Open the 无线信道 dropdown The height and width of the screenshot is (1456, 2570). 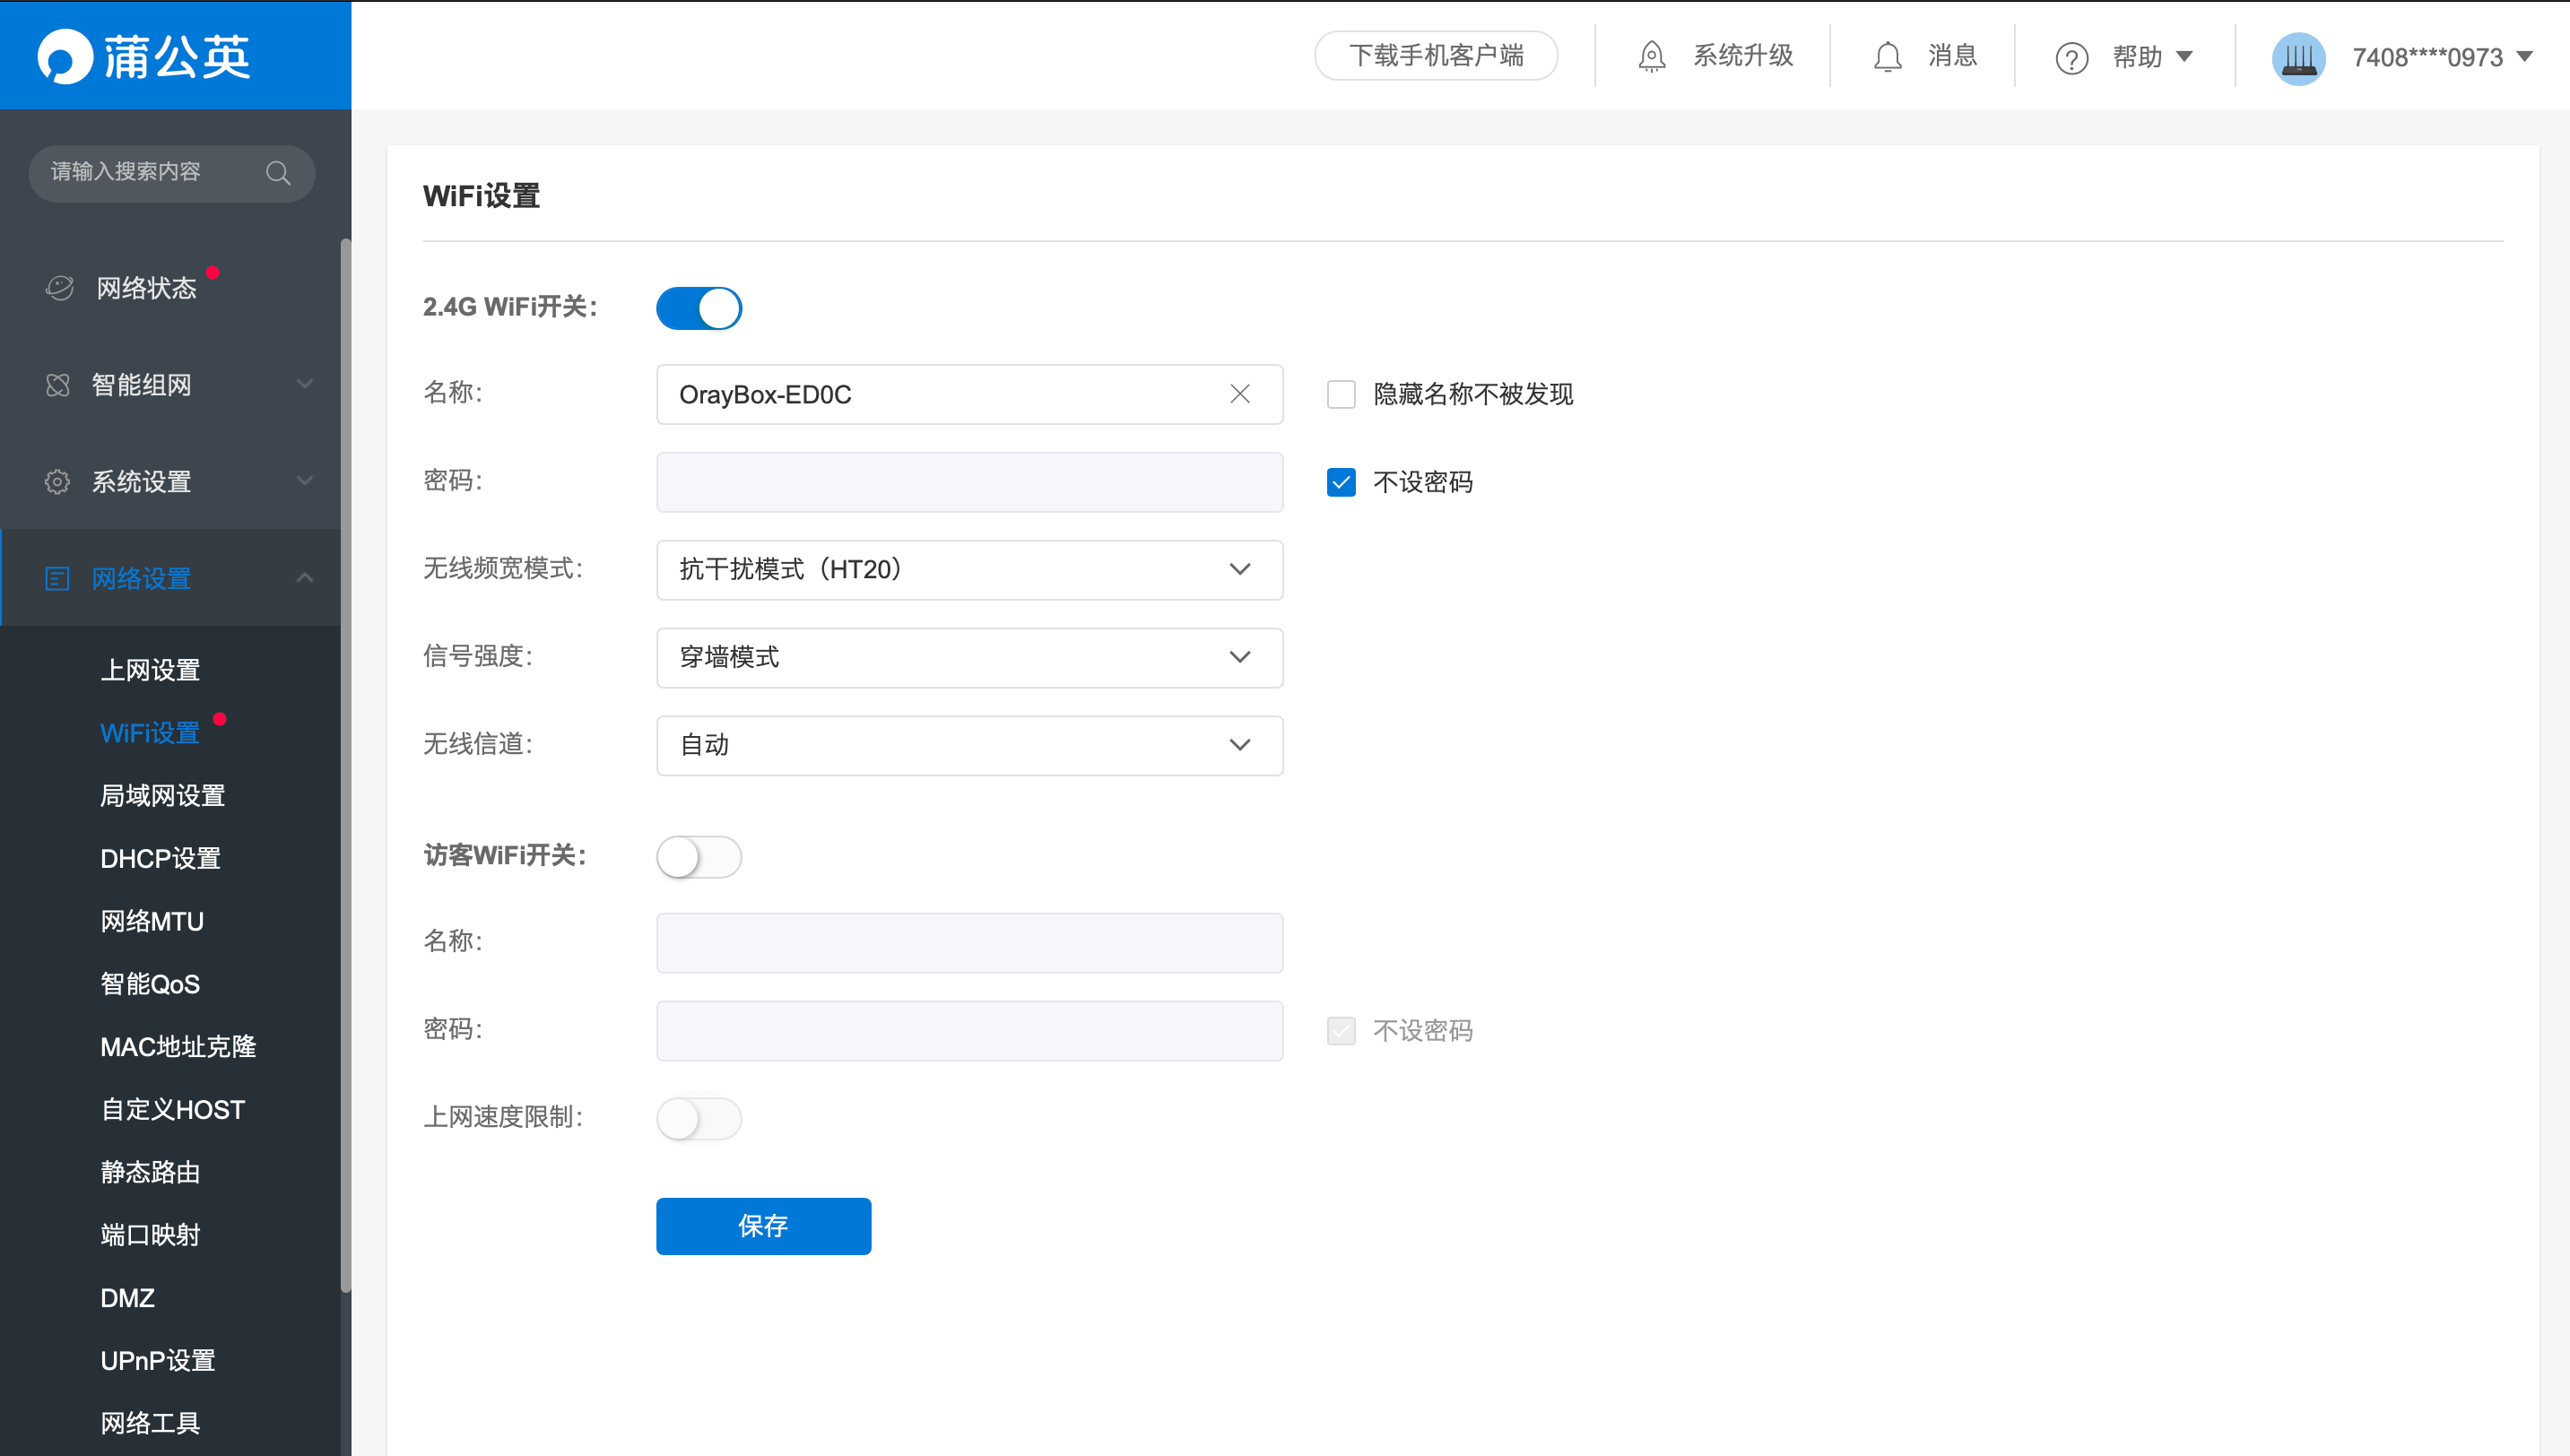[969, 745]
